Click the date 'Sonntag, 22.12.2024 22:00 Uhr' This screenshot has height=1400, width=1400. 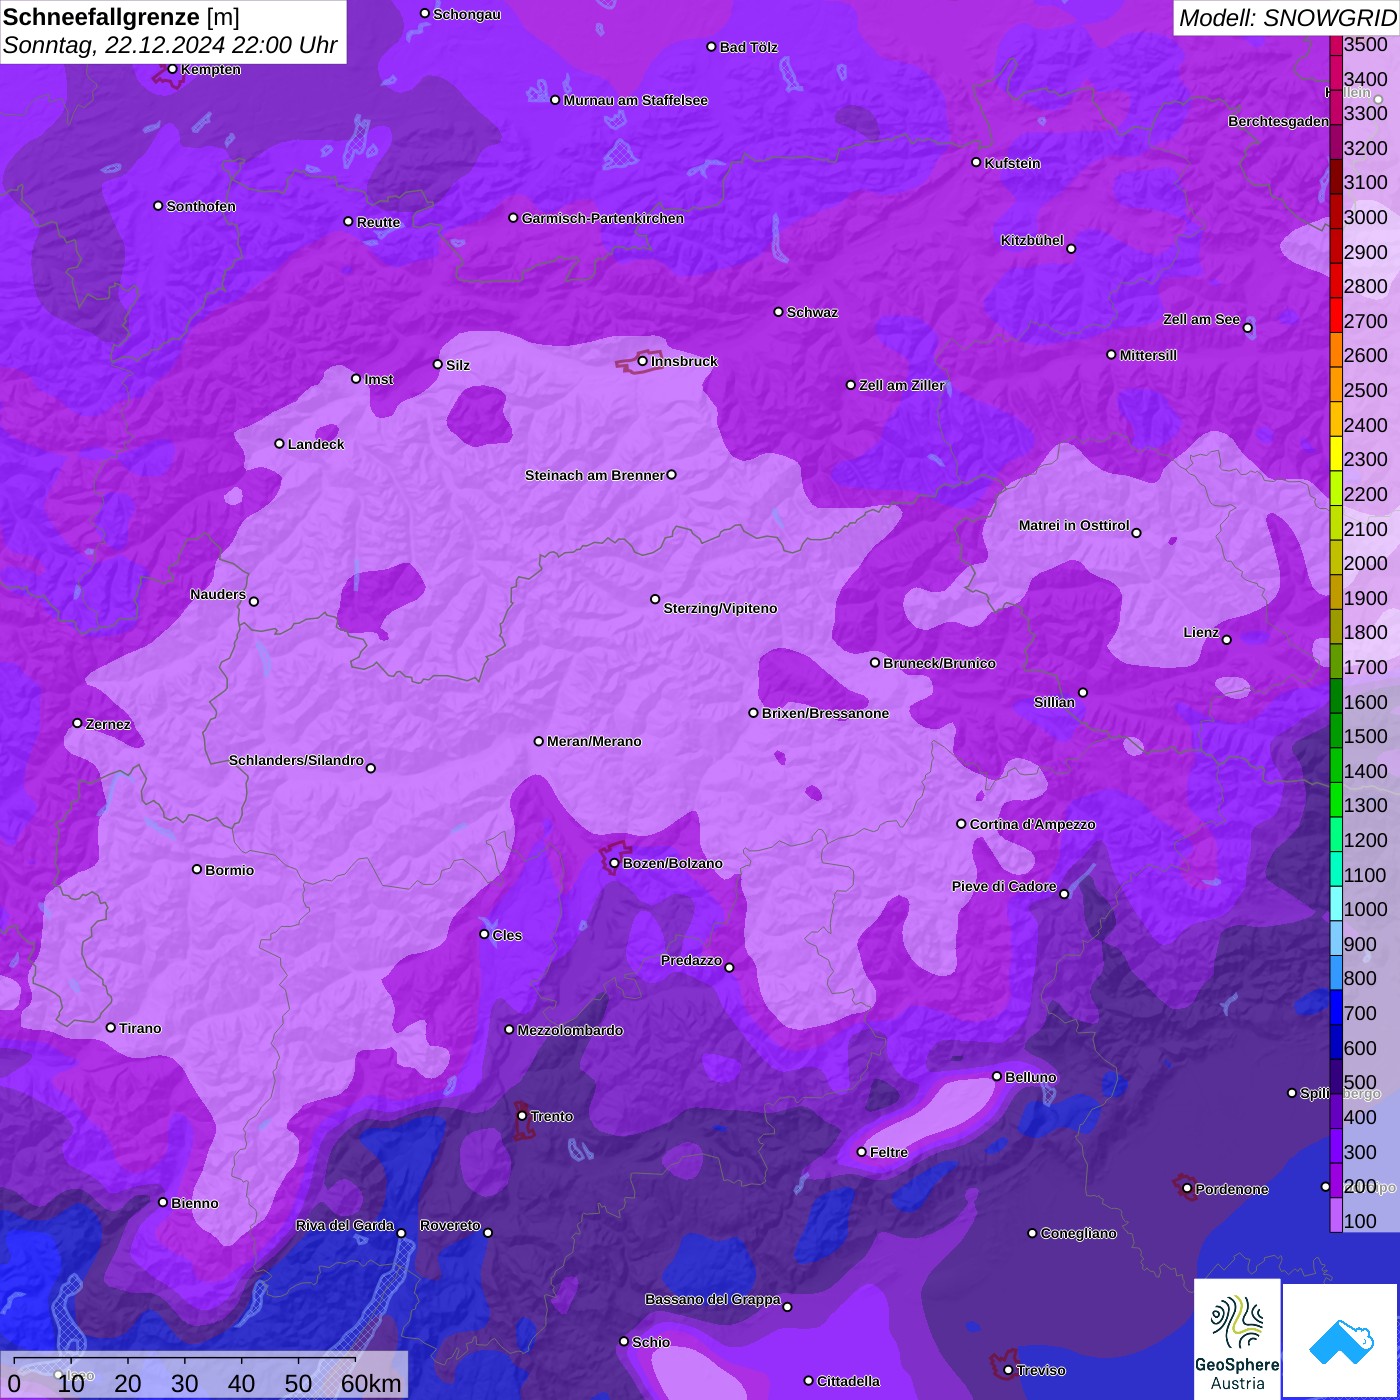click(170, 46)
